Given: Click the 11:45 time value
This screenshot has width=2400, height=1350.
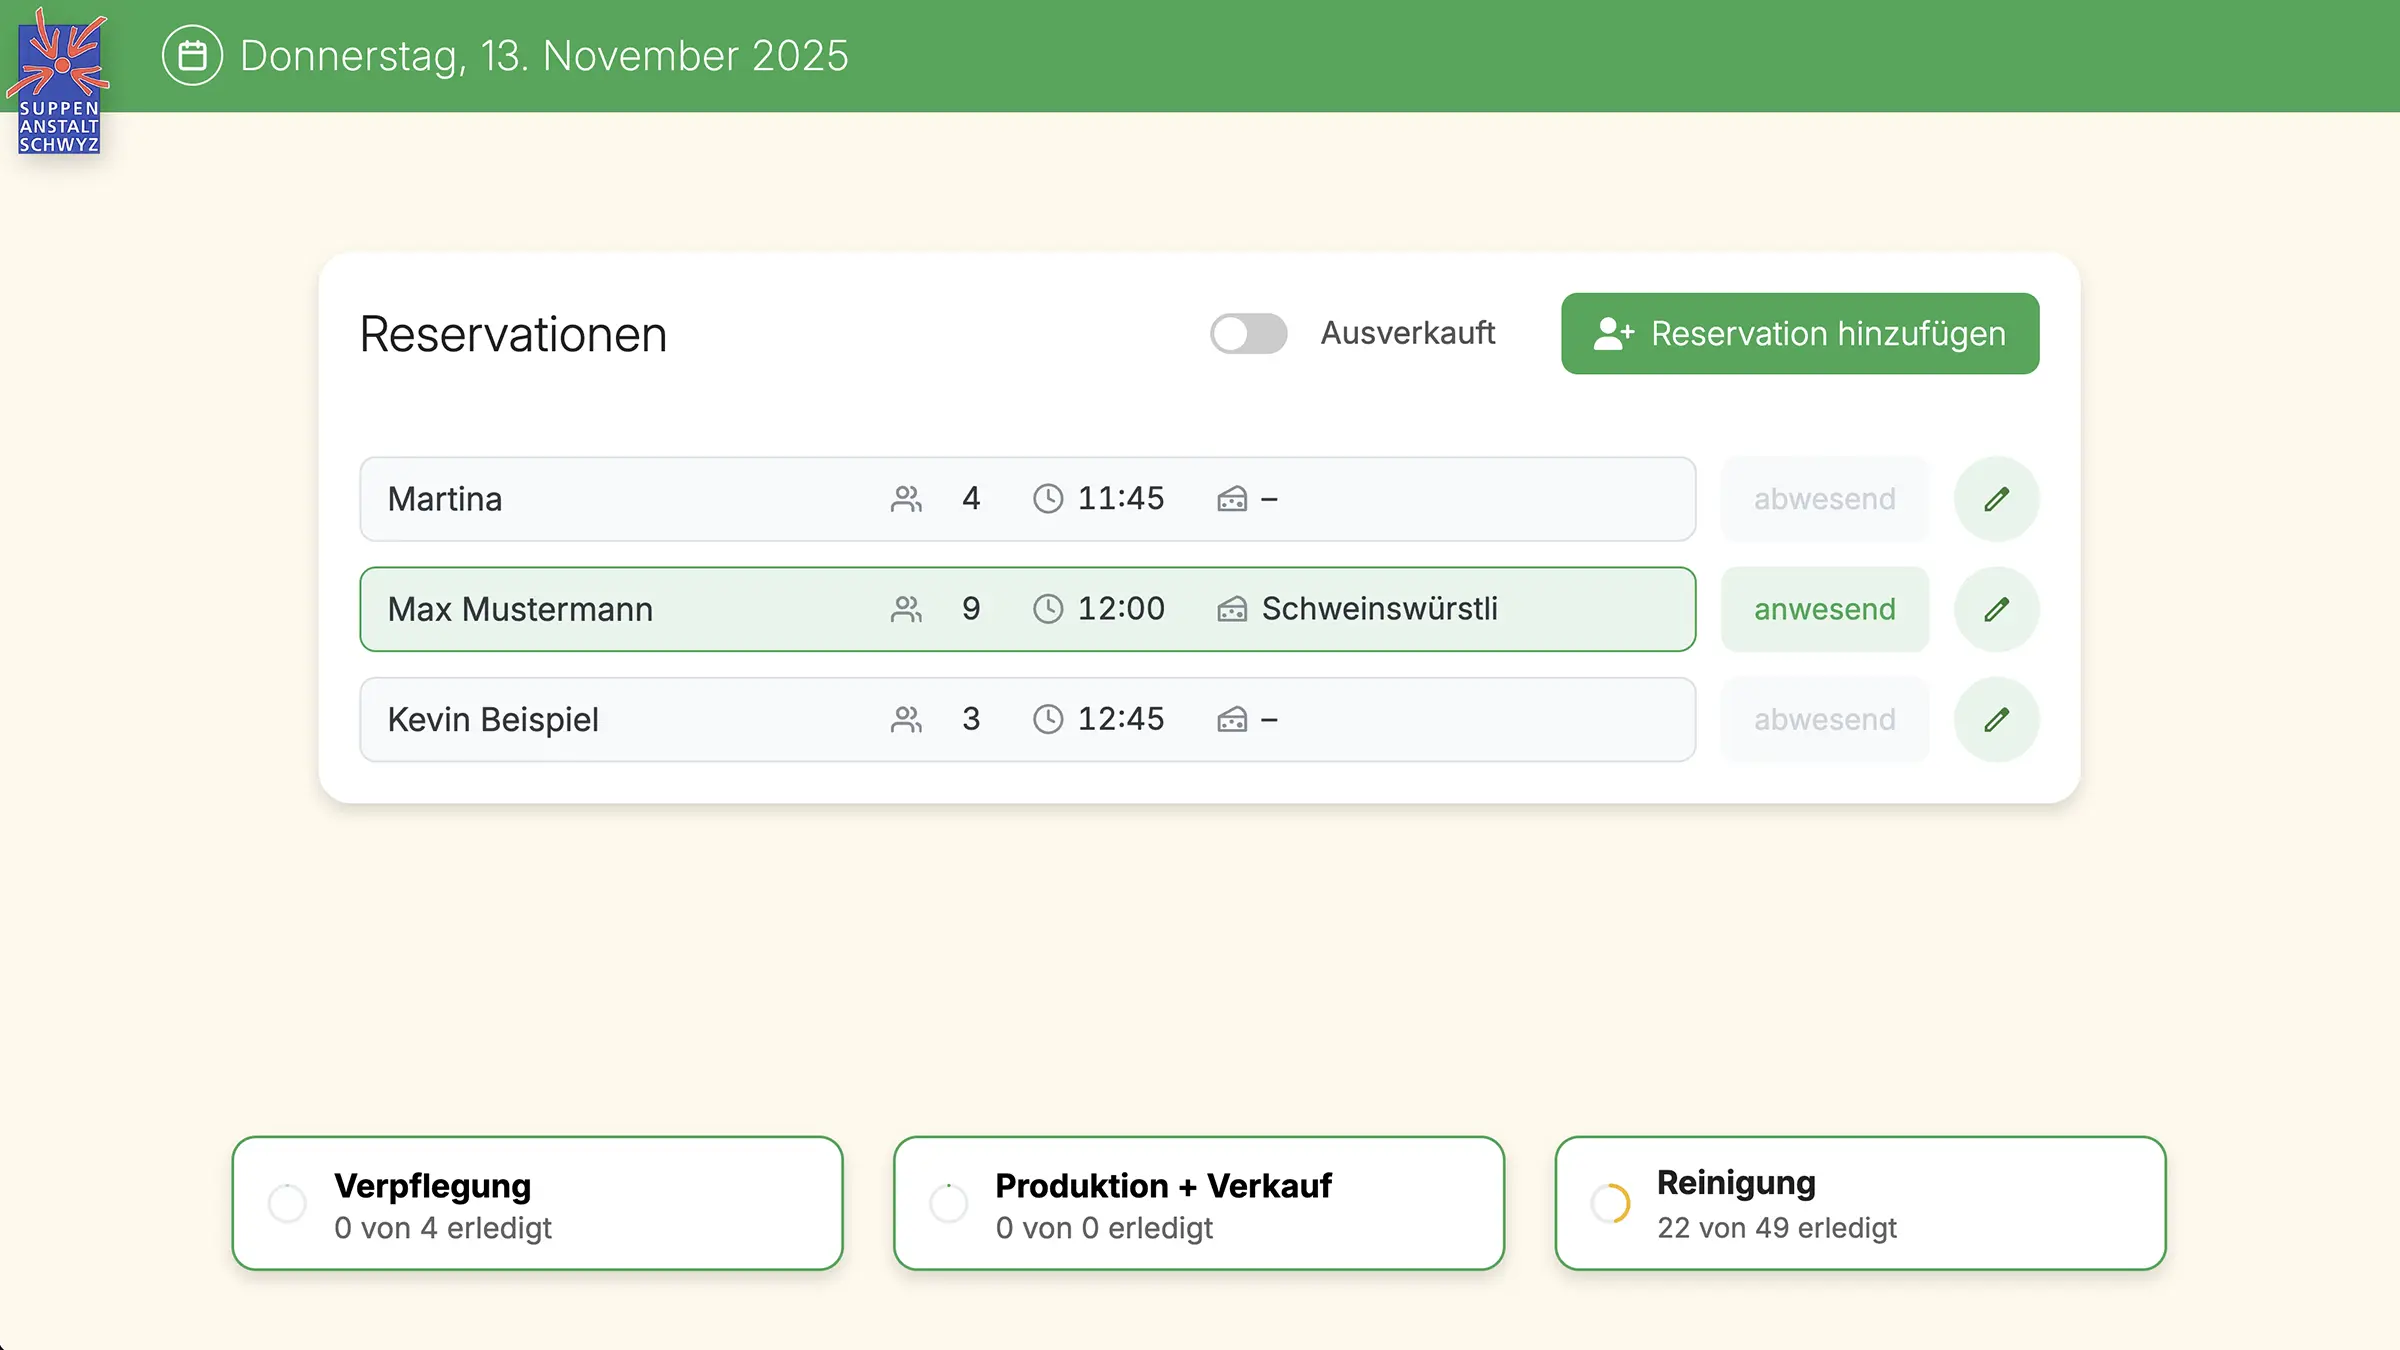Looking at the screenshot, I should point(1121,498).
